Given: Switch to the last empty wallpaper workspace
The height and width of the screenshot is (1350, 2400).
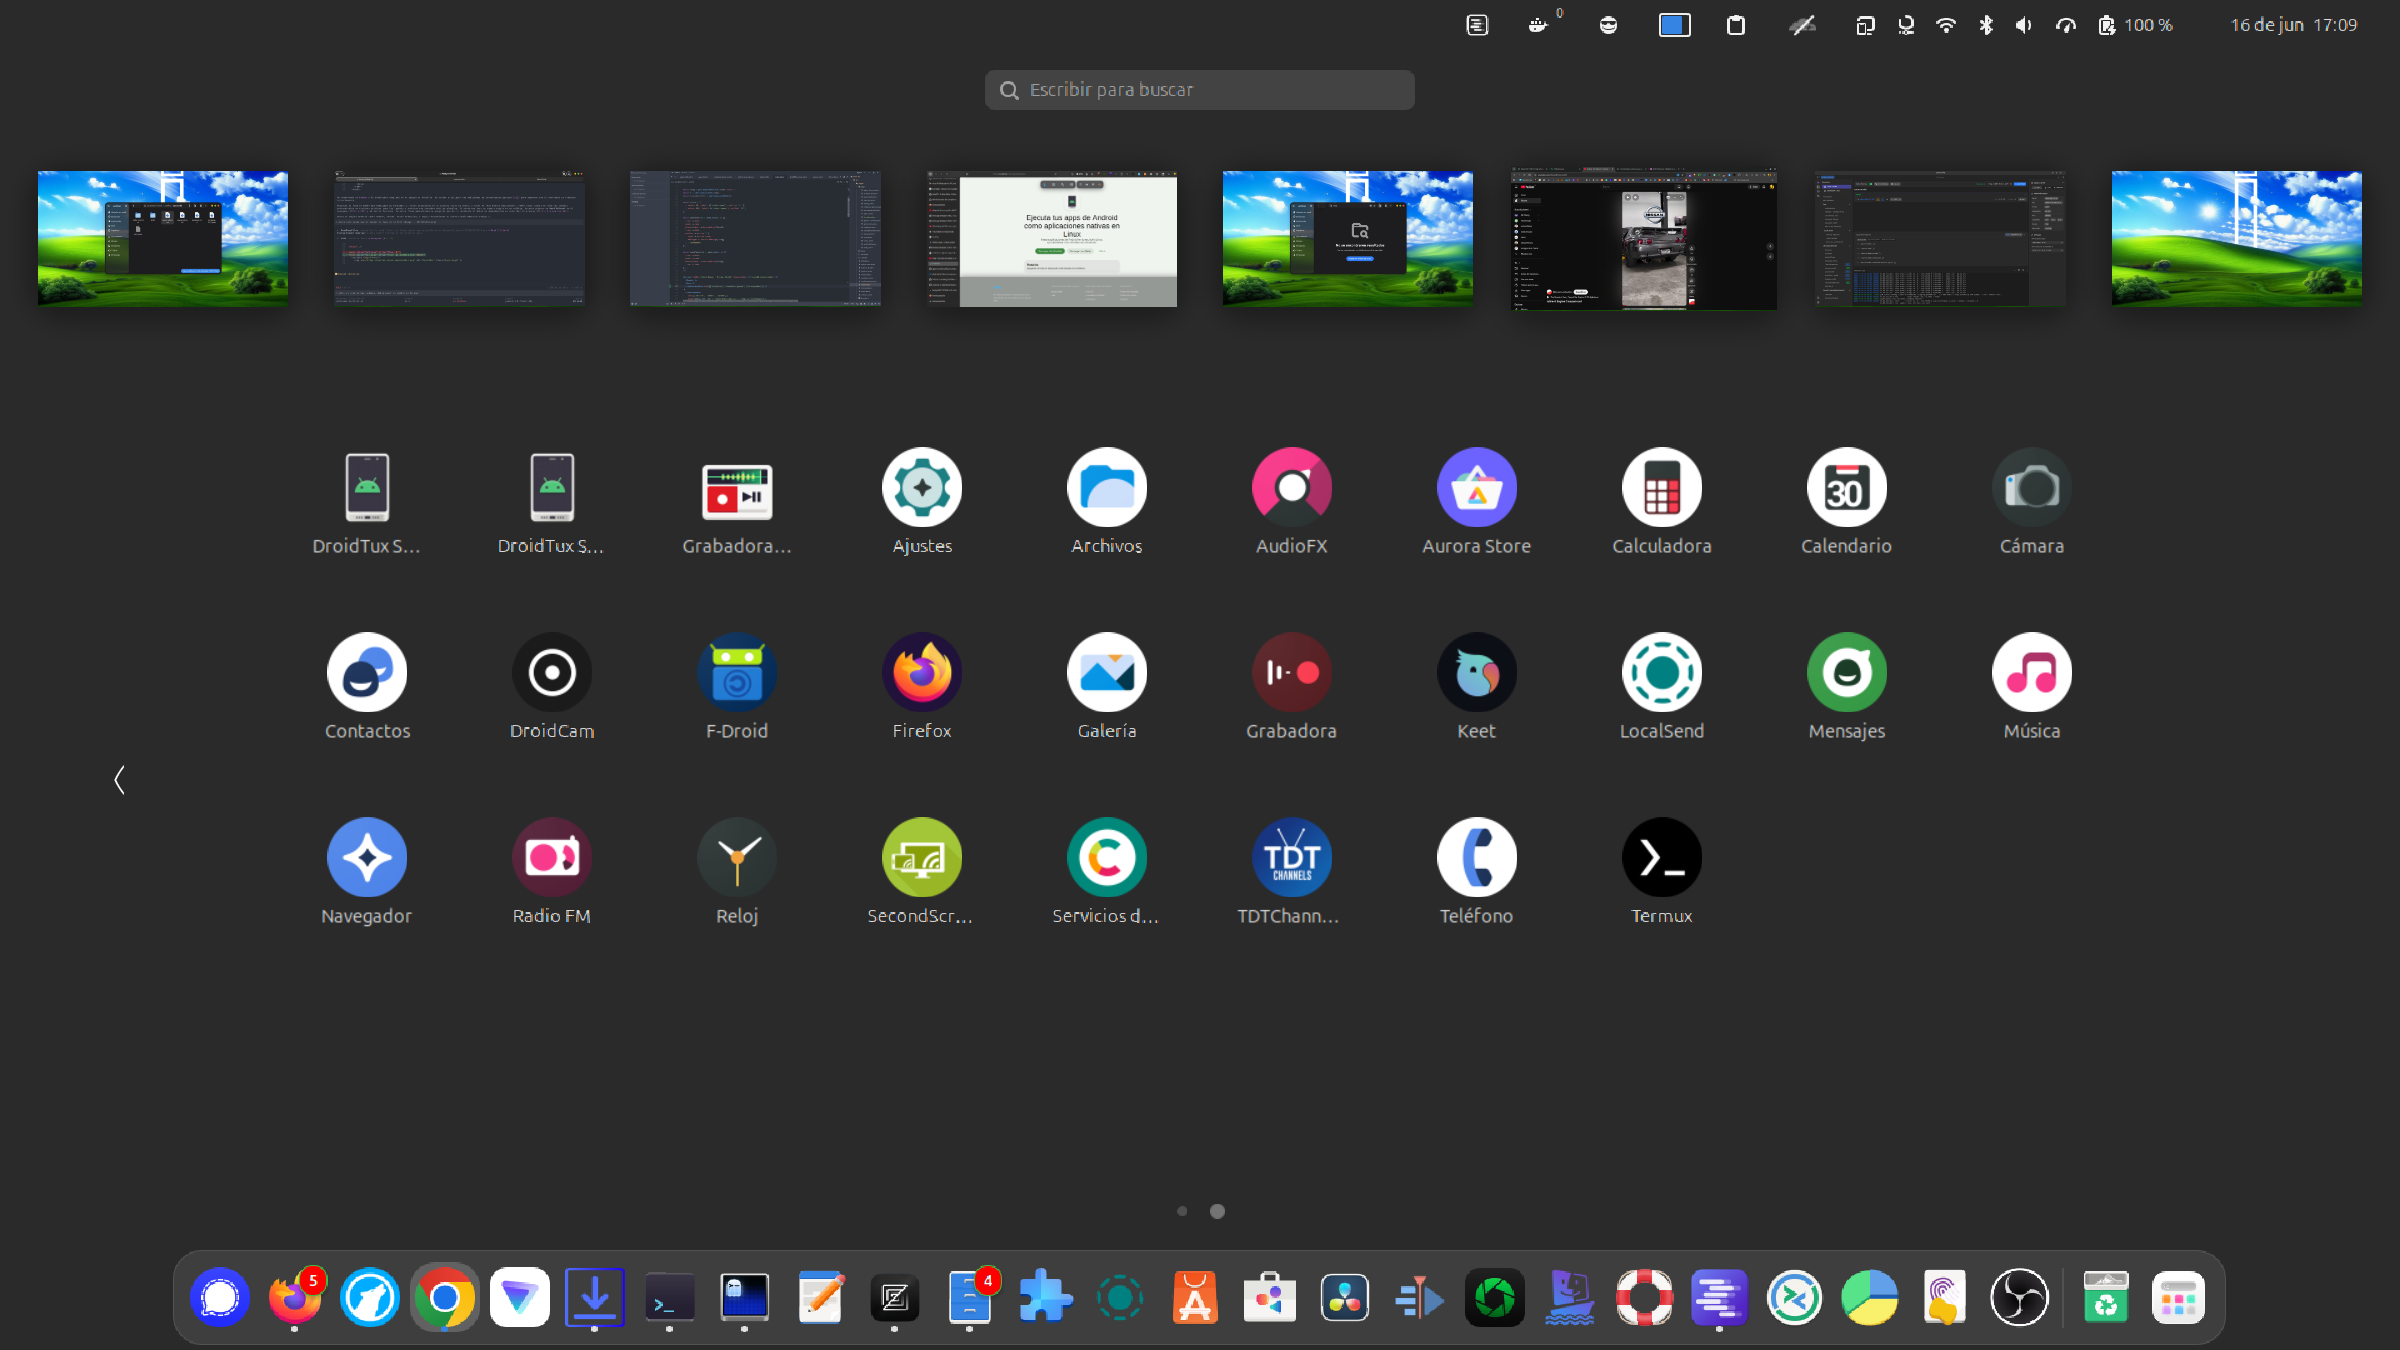Looking at the screenshot, I should coord(2237,238).
